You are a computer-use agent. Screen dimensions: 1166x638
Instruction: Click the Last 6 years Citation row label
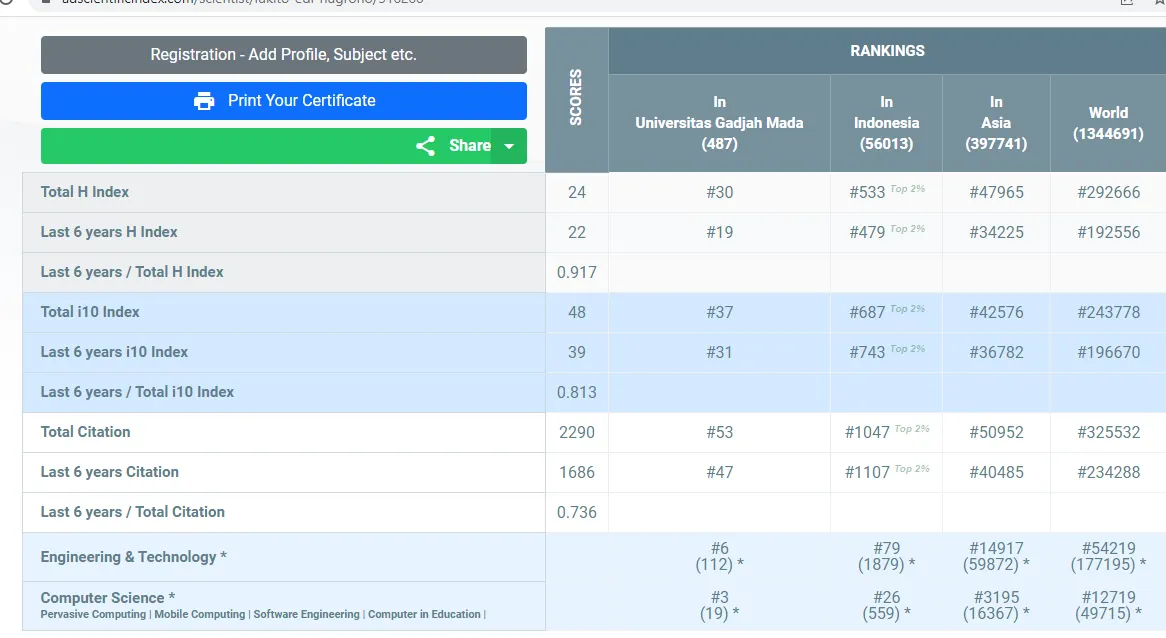pos(110,472)
